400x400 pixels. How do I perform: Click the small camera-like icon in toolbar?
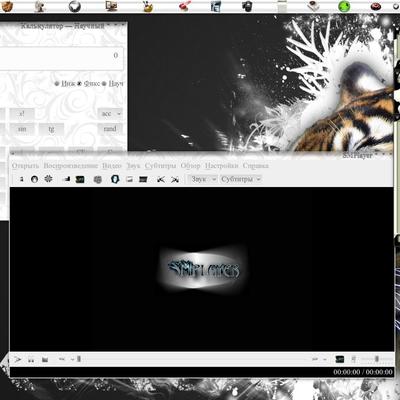pos(67,179)
